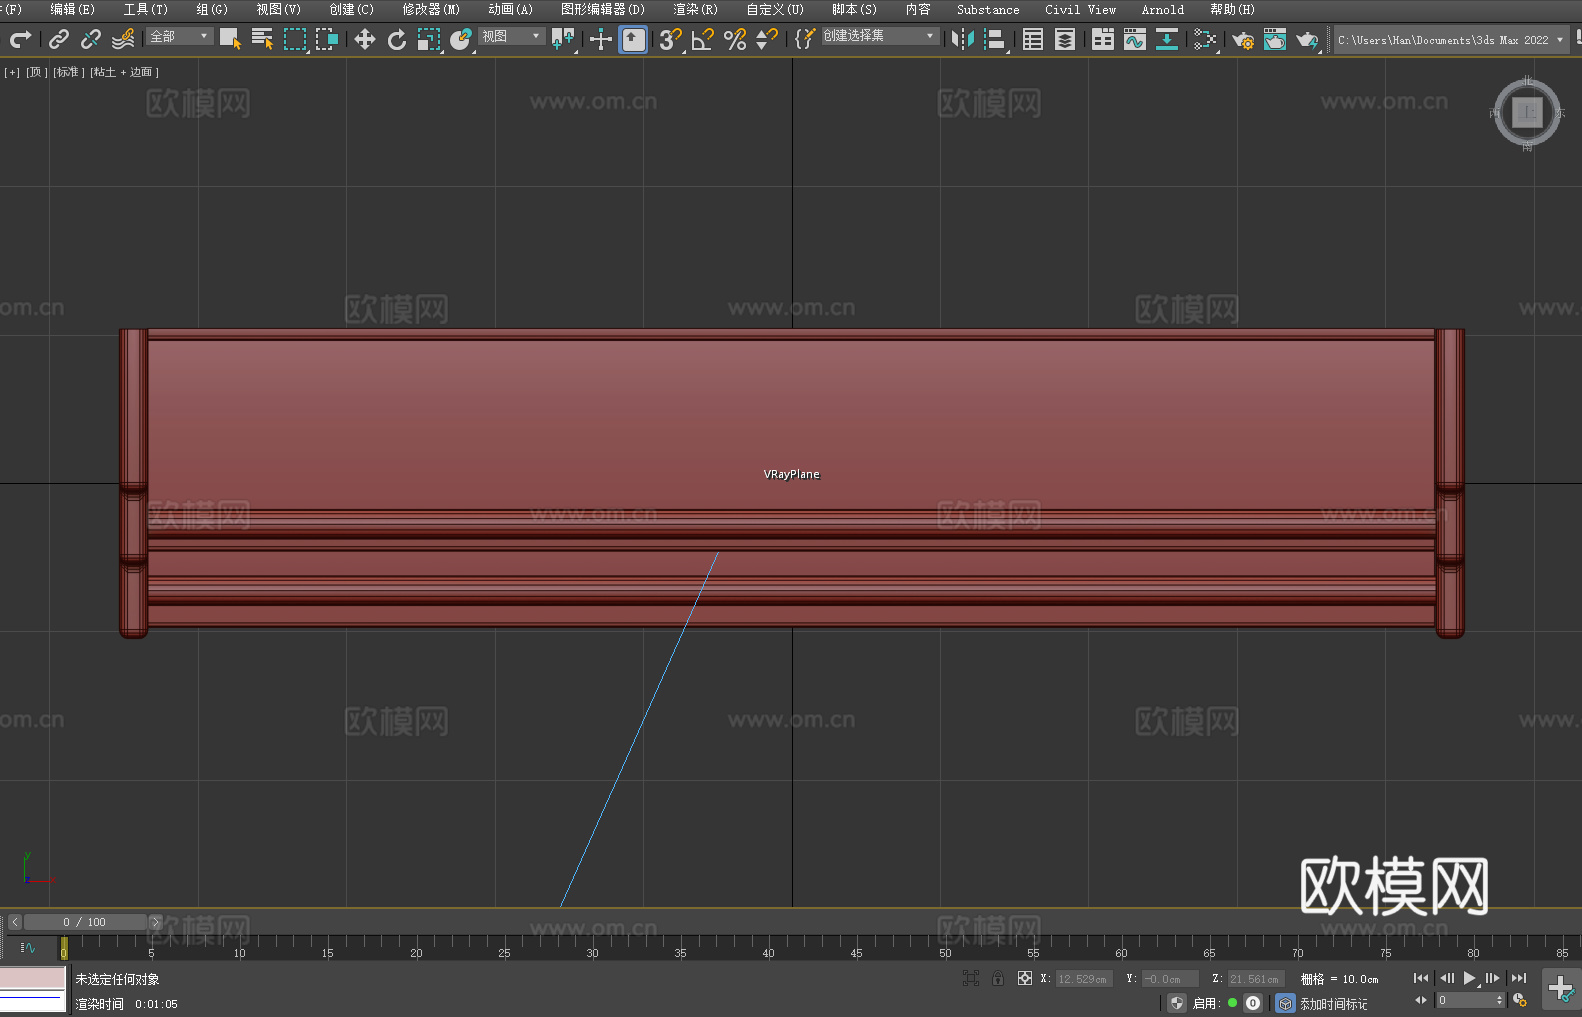This screenshot has width=1582, height=1017.
Task: Click the [顶] viewport view label
Action: (37, 72)
